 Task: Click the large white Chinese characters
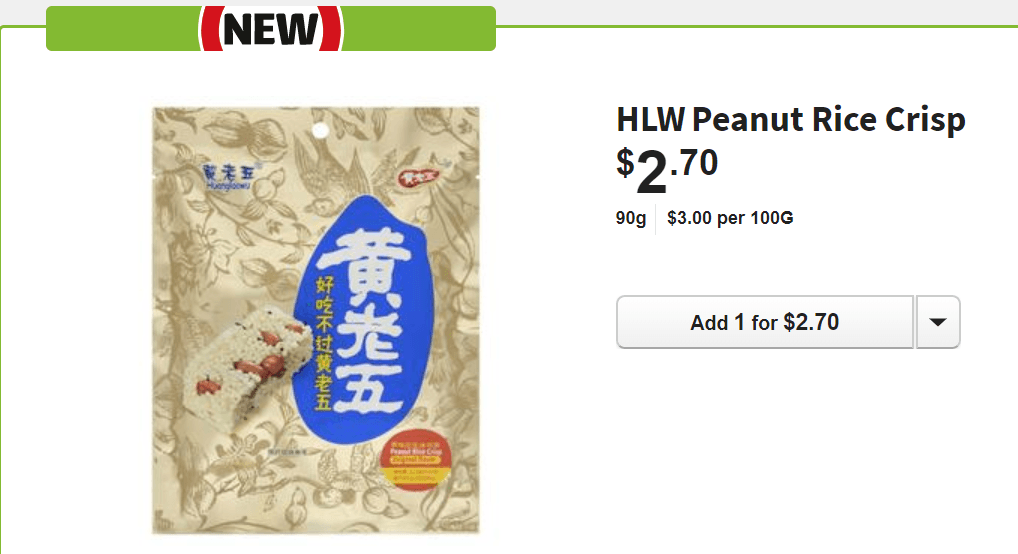367,321
